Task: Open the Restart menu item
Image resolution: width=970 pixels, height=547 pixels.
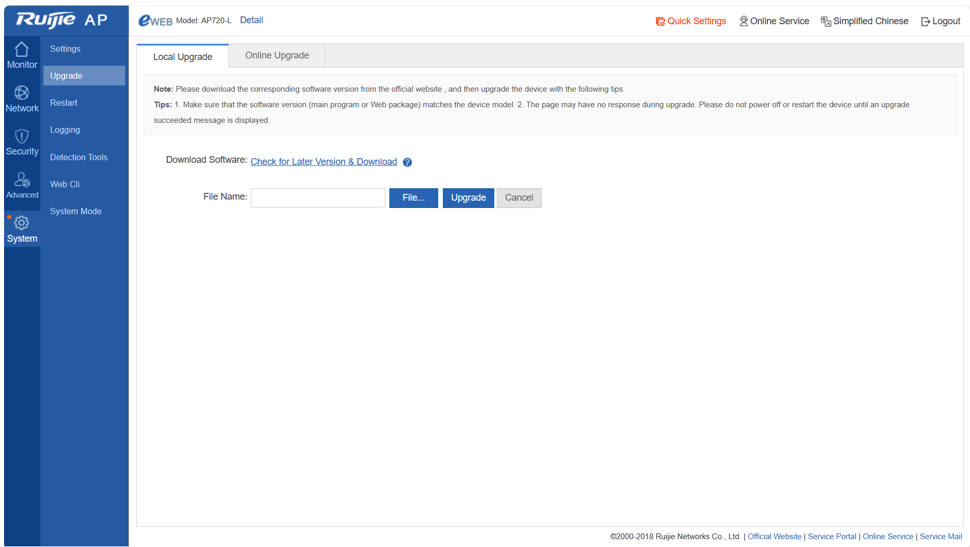Action: [x=64, y=103]
